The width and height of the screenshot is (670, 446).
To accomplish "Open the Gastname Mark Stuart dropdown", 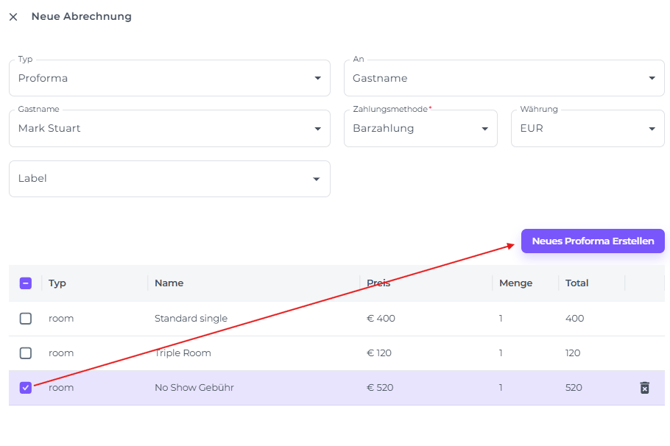I will 169,128.
